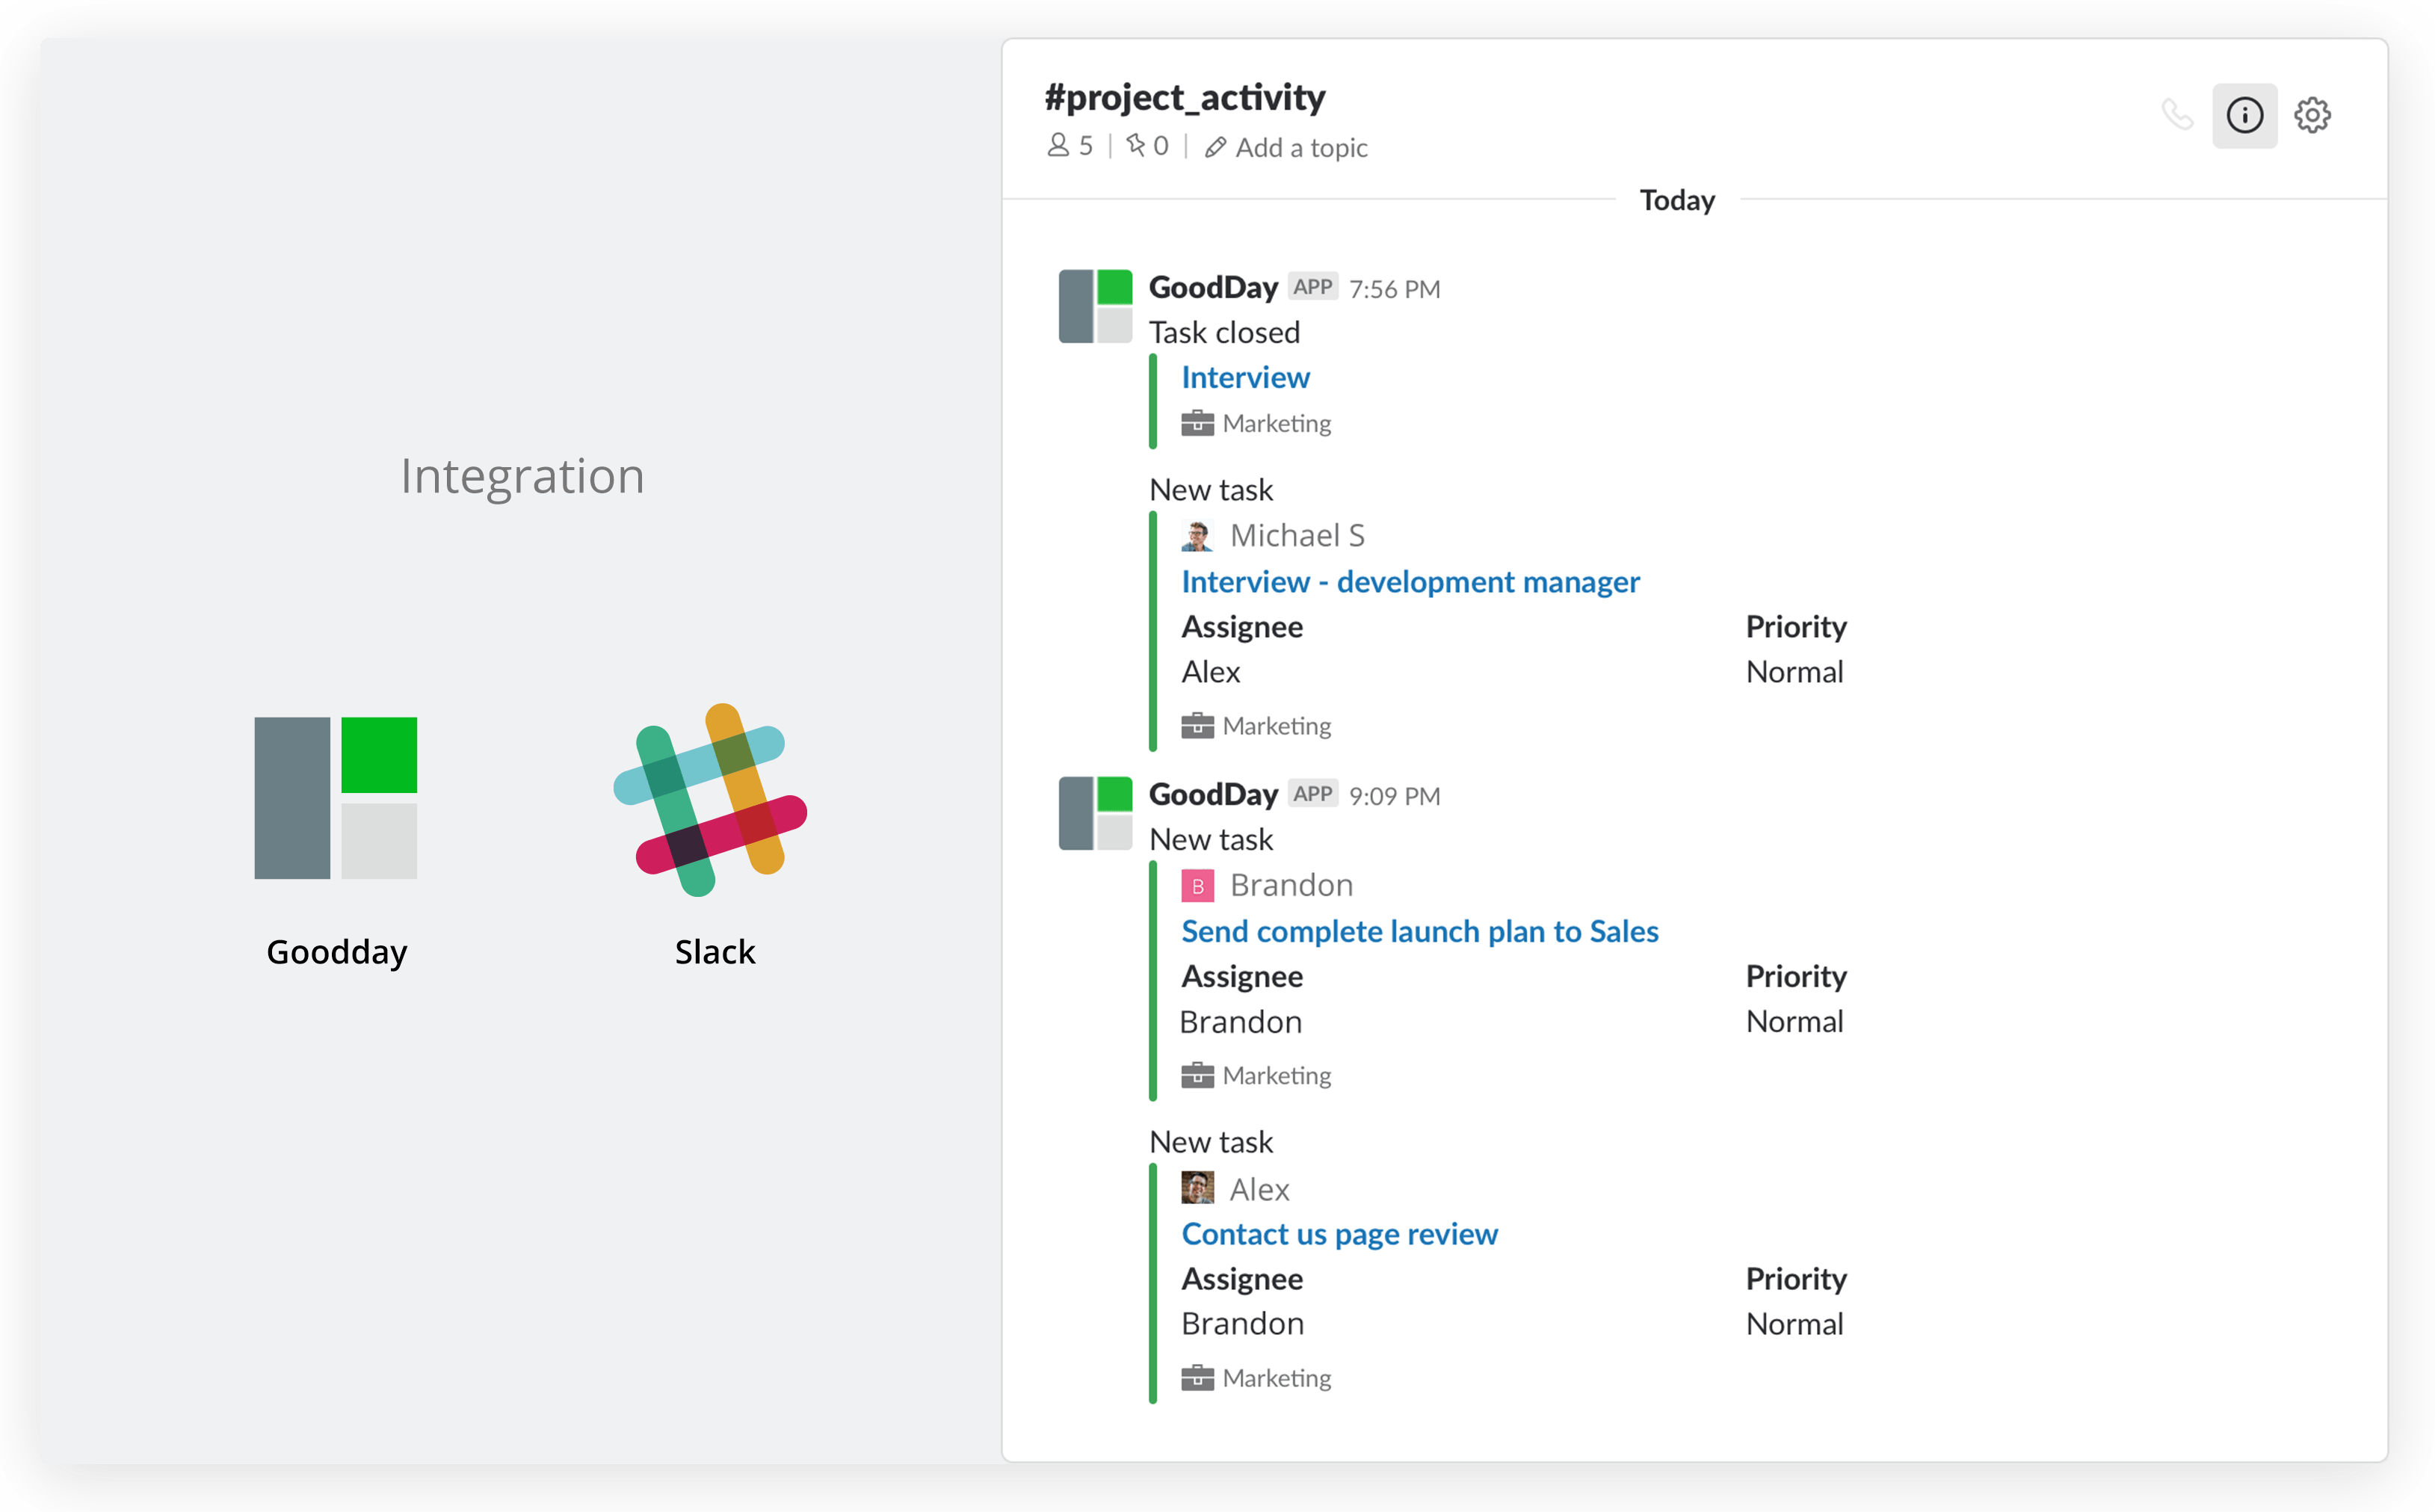
Task: Click Michael S author name
Action: 1297,536
